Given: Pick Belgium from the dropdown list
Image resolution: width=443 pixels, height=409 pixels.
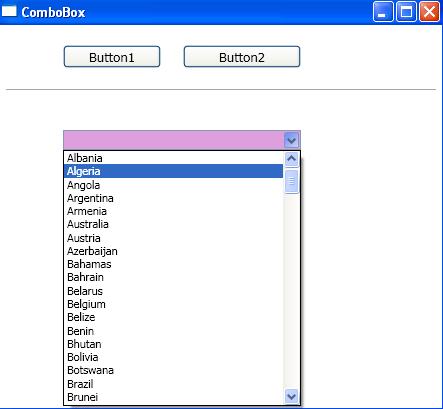Looking at the screenshot, I should click(x=173, y=304).
